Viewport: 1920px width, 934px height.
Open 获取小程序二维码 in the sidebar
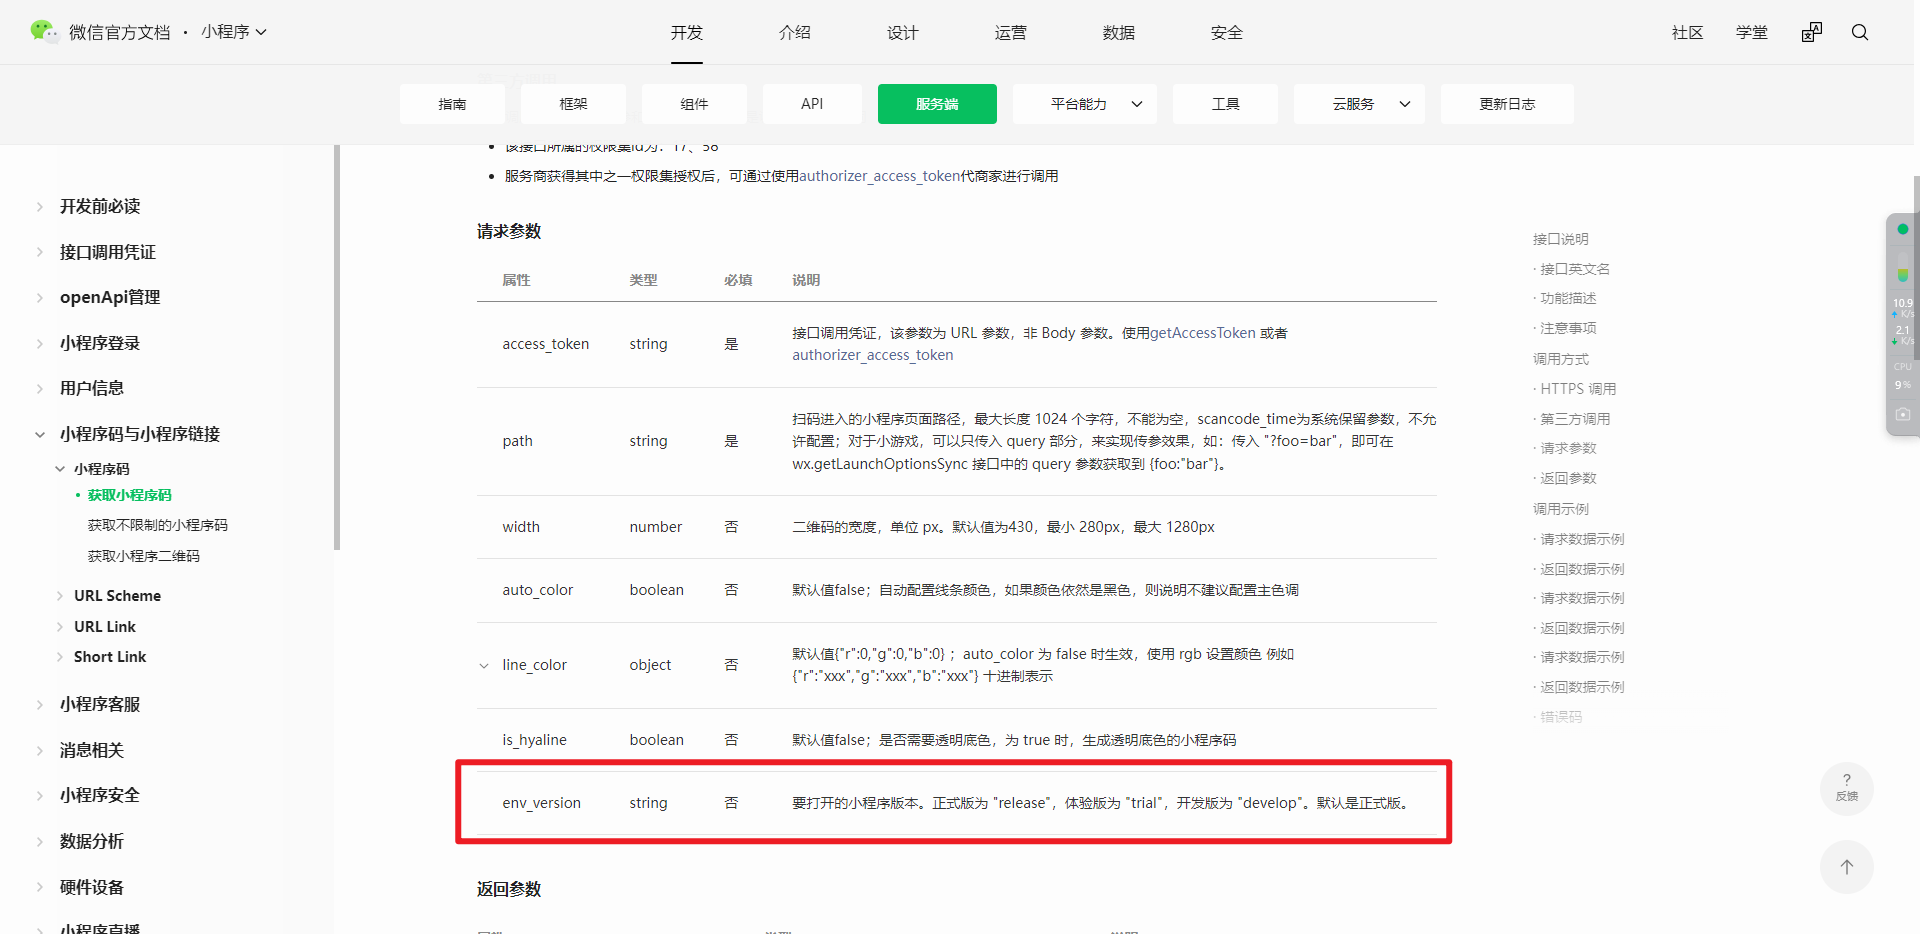(144, 556)
